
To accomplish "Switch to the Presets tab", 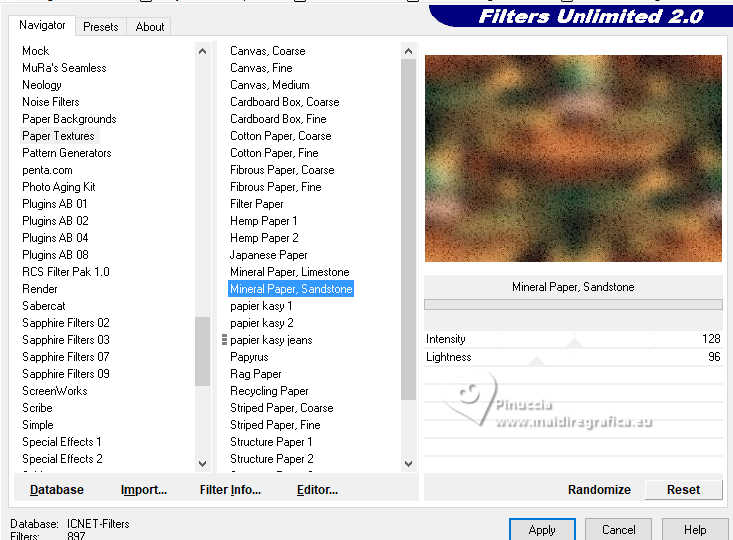I will 101,27.
